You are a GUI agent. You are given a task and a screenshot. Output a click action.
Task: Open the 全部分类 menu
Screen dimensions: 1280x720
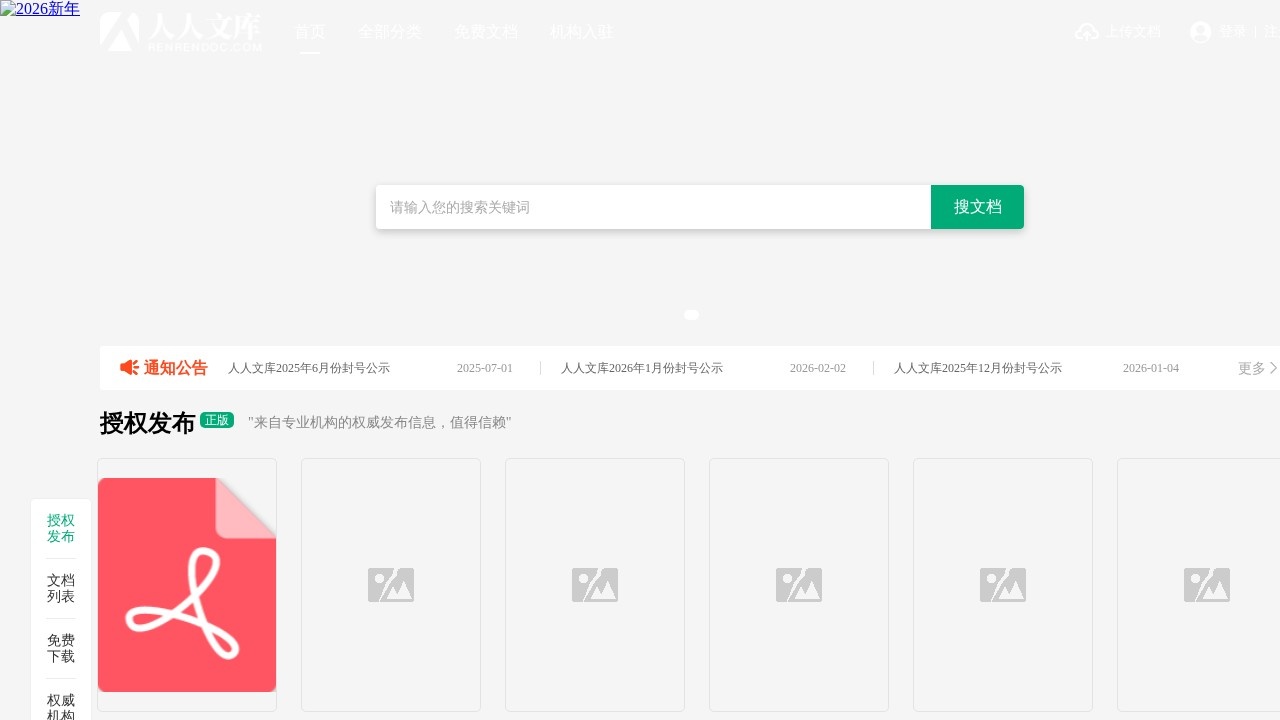pyautogui.click(x=390, y=32)
